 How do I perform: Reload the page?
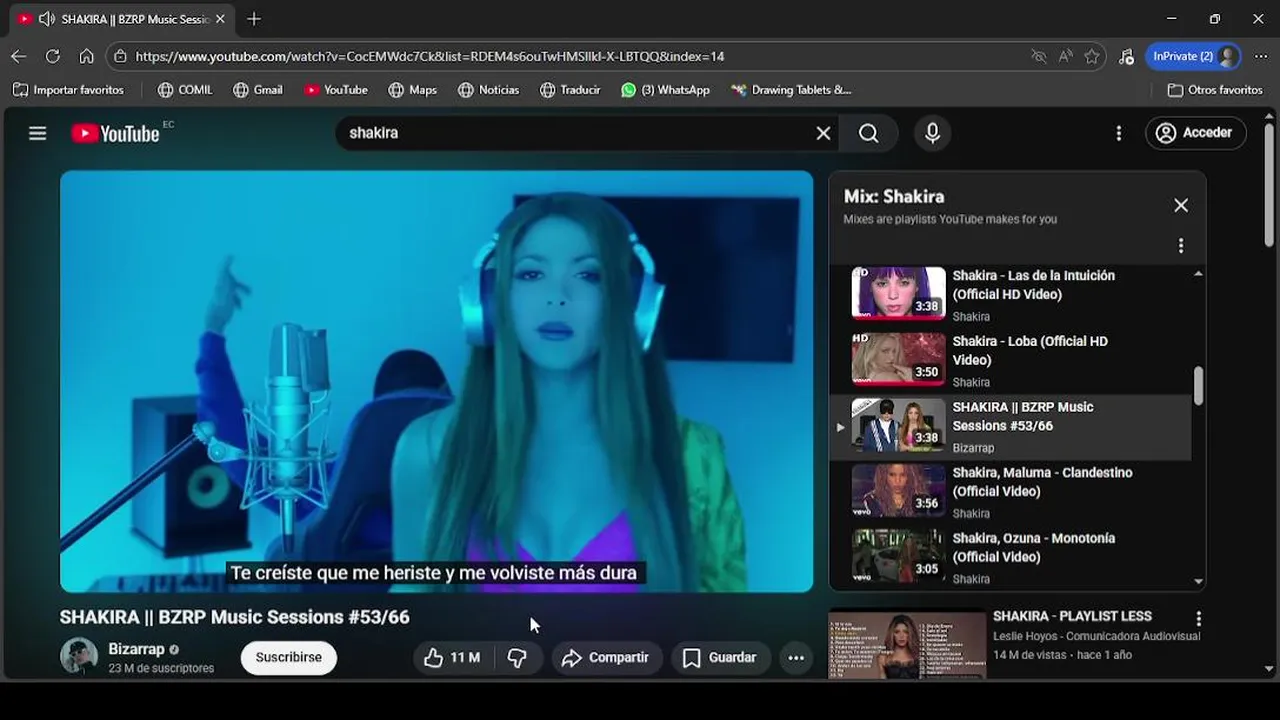[x=52, y=56]
